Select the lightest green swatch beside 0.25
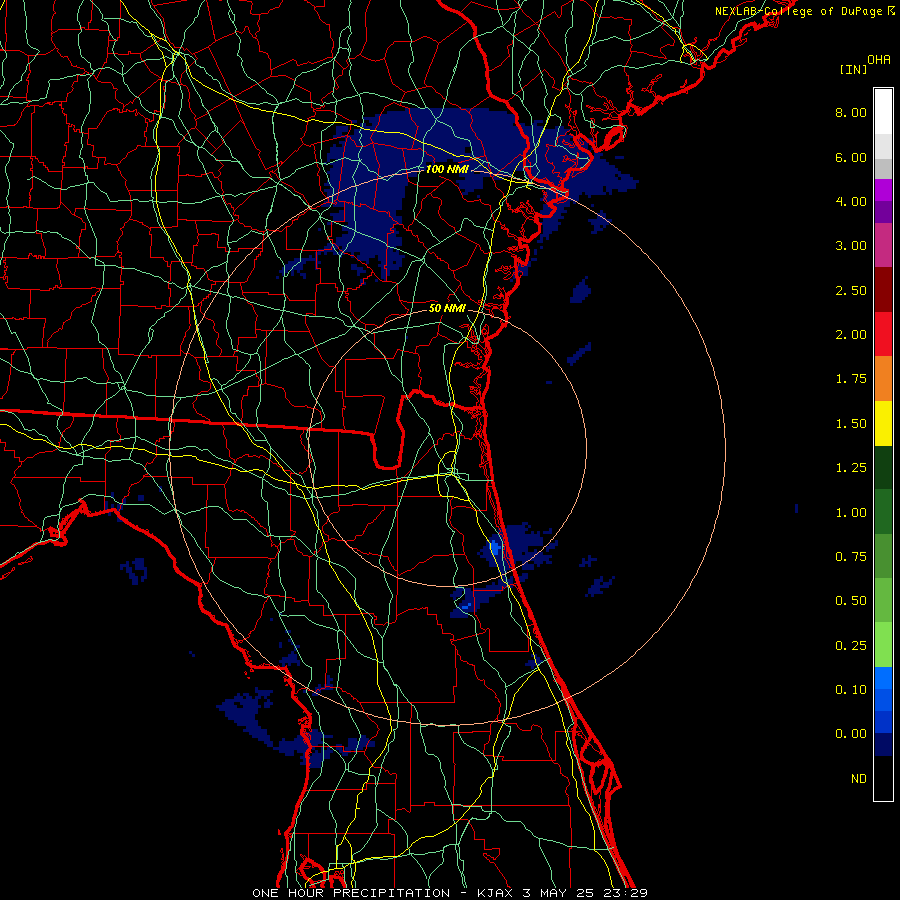 click(x=883, y=645)
